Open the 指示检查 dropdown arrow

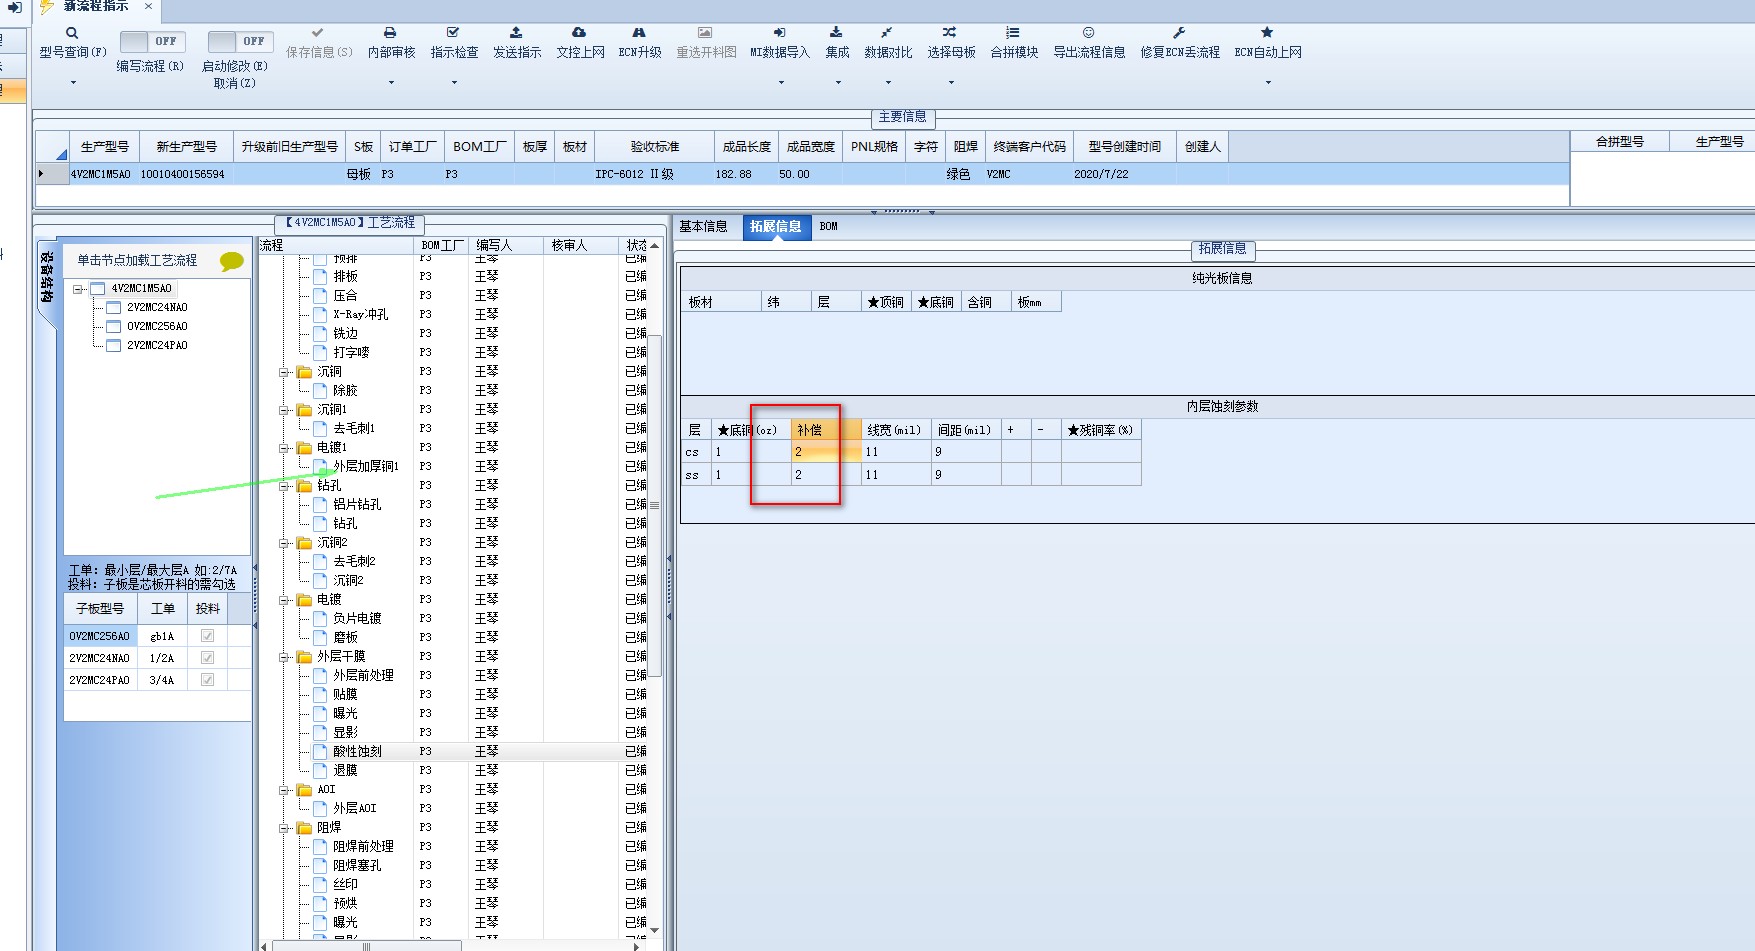(453, 83)
